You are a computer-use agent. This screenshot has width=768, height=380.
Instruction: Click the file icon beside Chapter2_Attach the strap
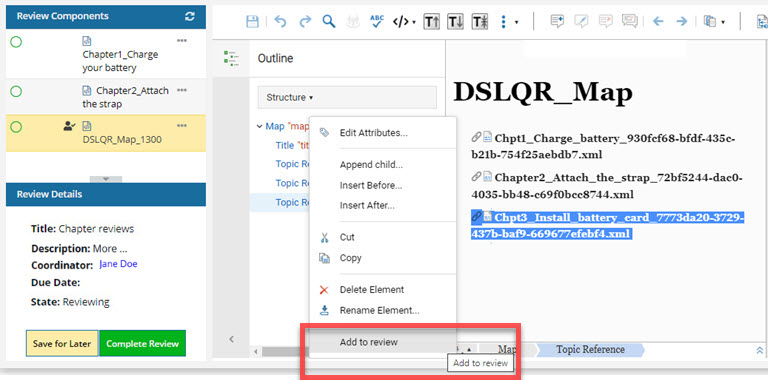(87, 90)
